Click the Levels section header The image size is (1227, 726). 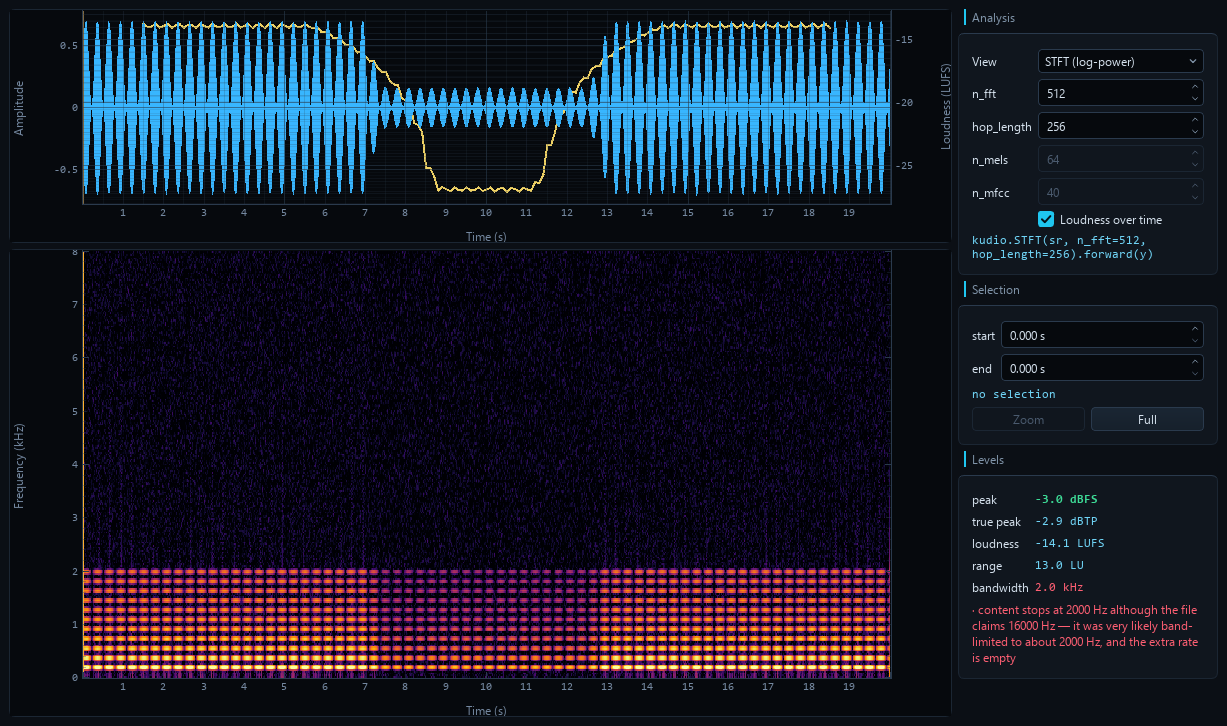point(988,459)
